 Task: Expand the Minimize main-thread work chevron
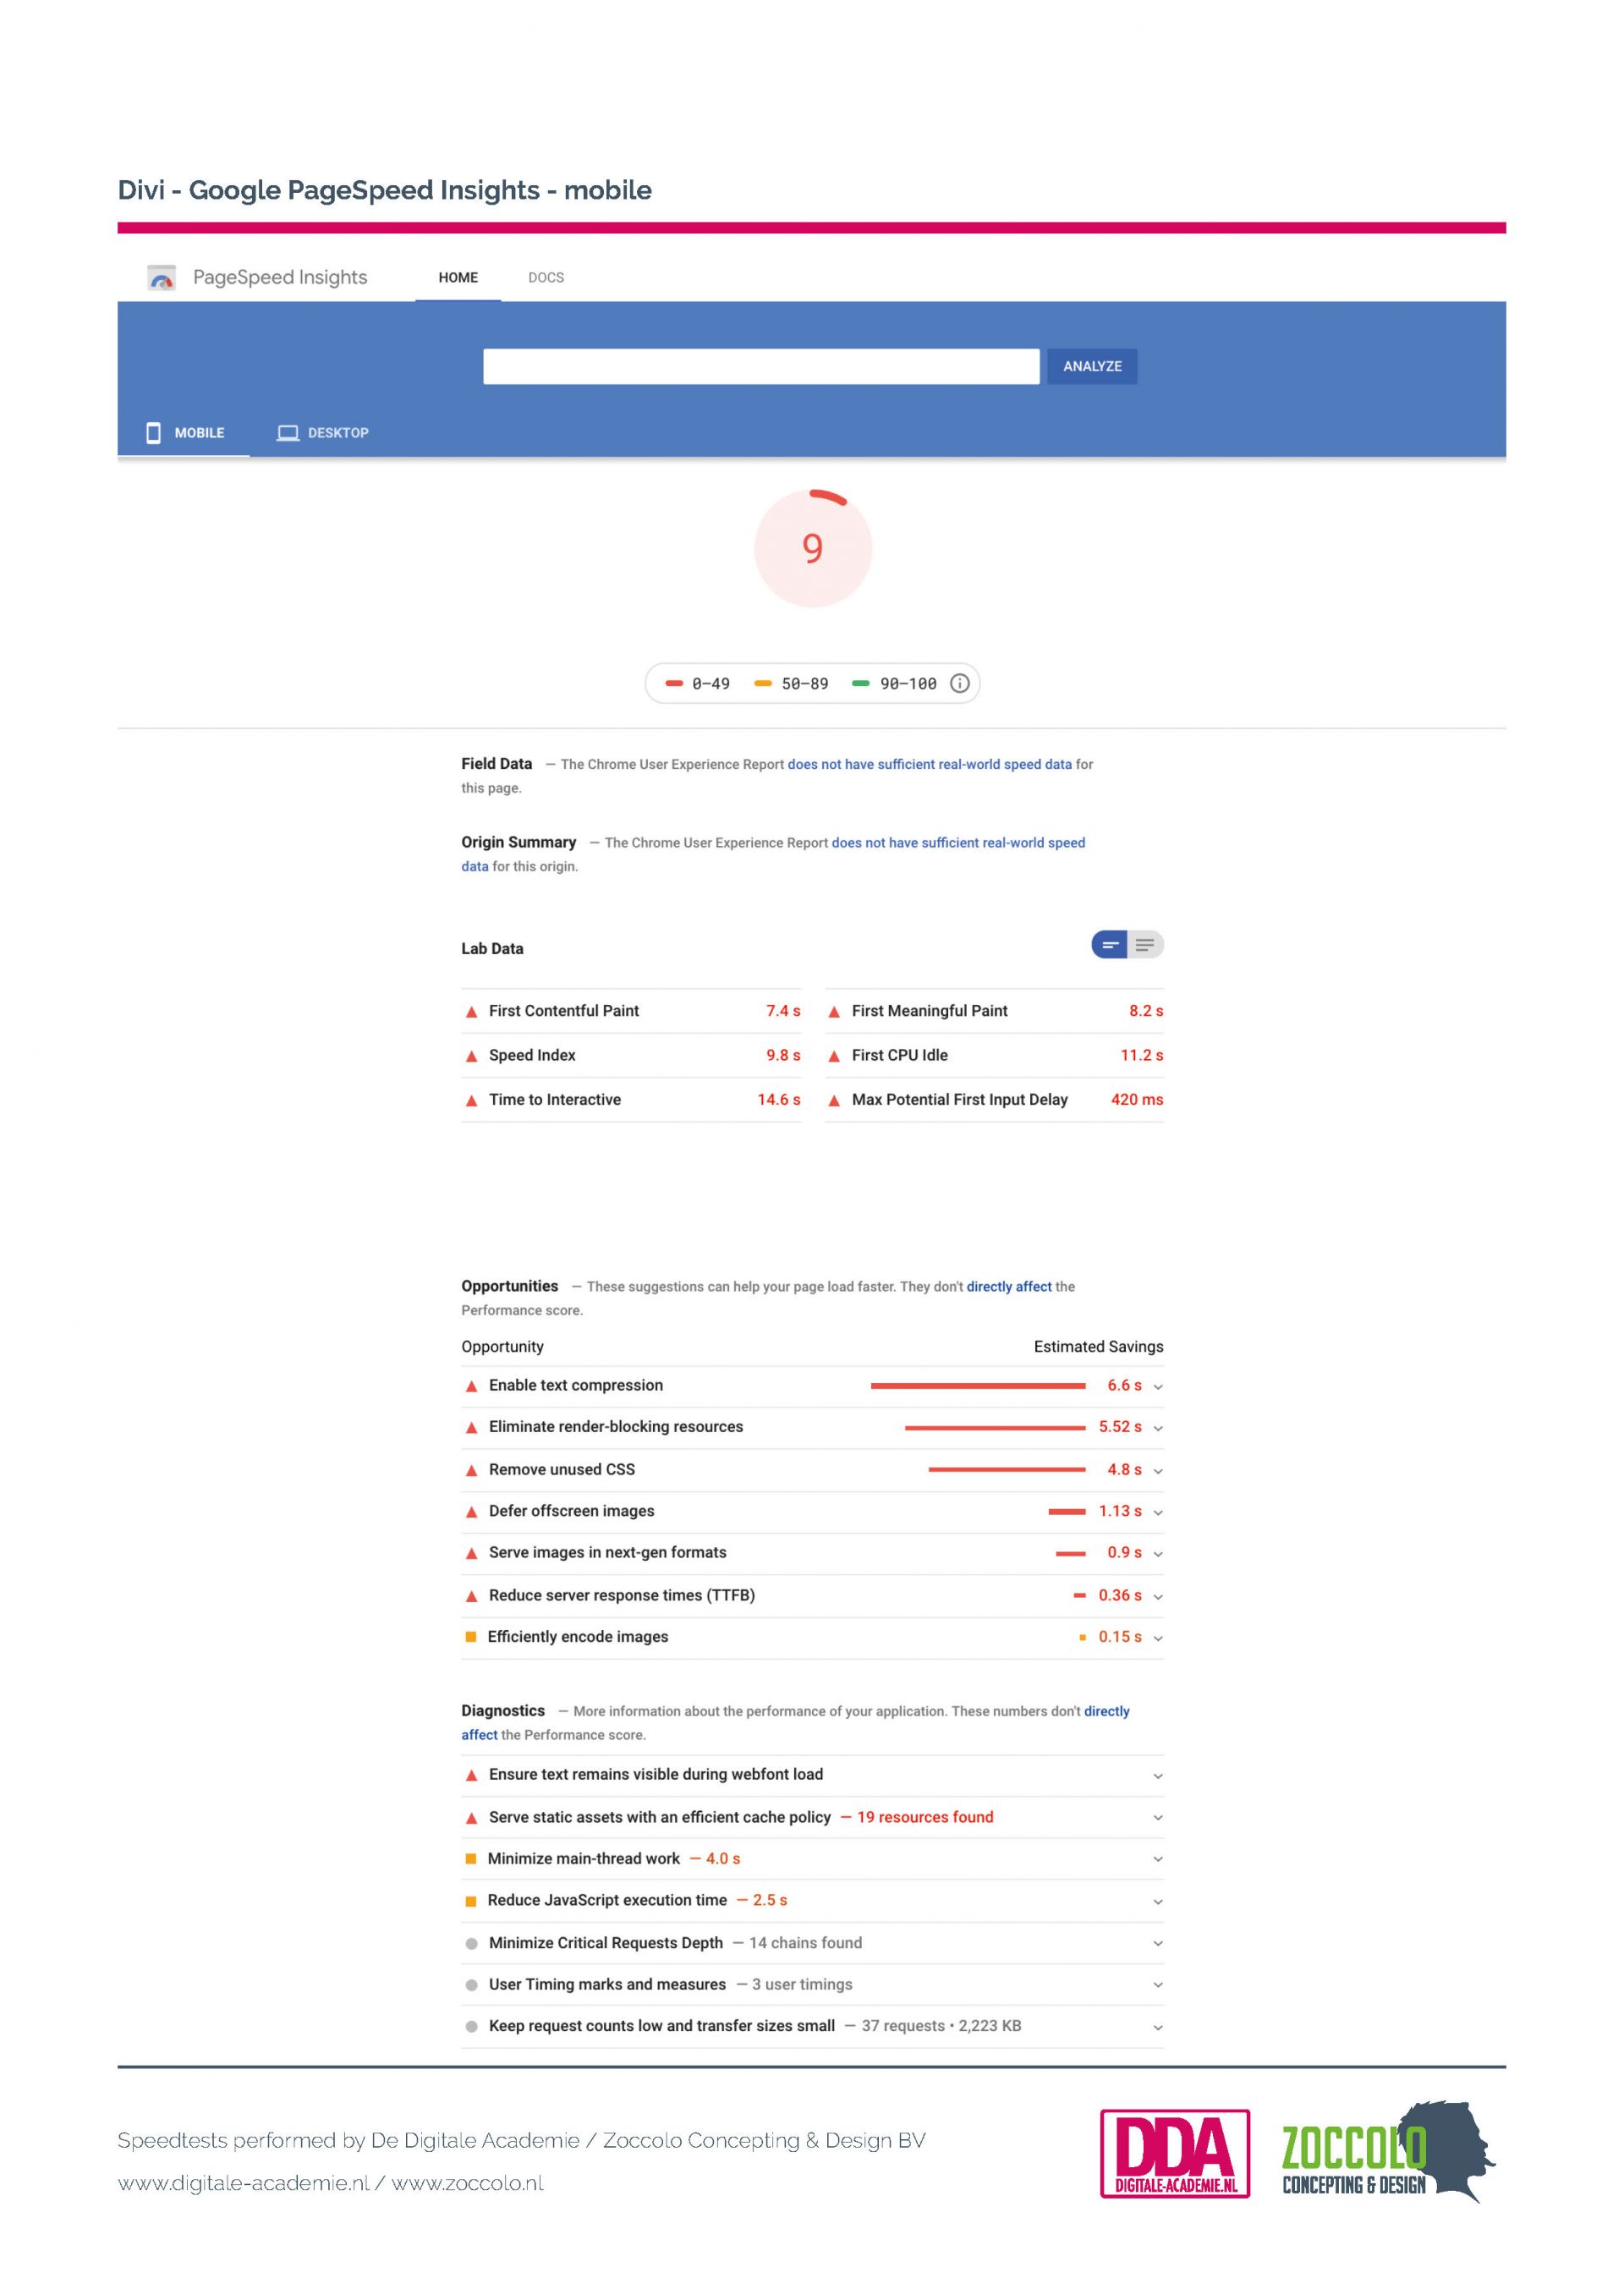point(1158,1859)
